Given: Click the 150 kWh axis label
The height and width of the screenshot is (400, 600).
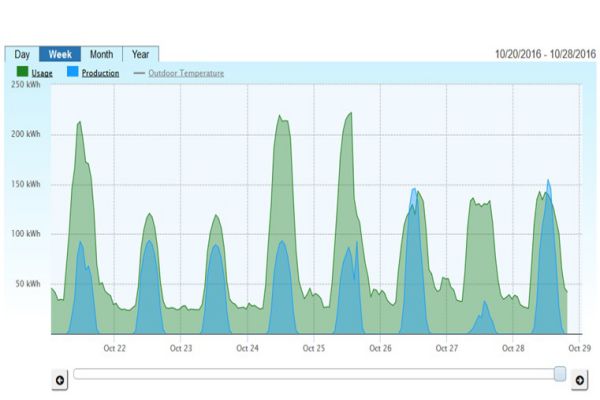Looking at the screenshot, I should pyautogui.click(x=26, y=184).
